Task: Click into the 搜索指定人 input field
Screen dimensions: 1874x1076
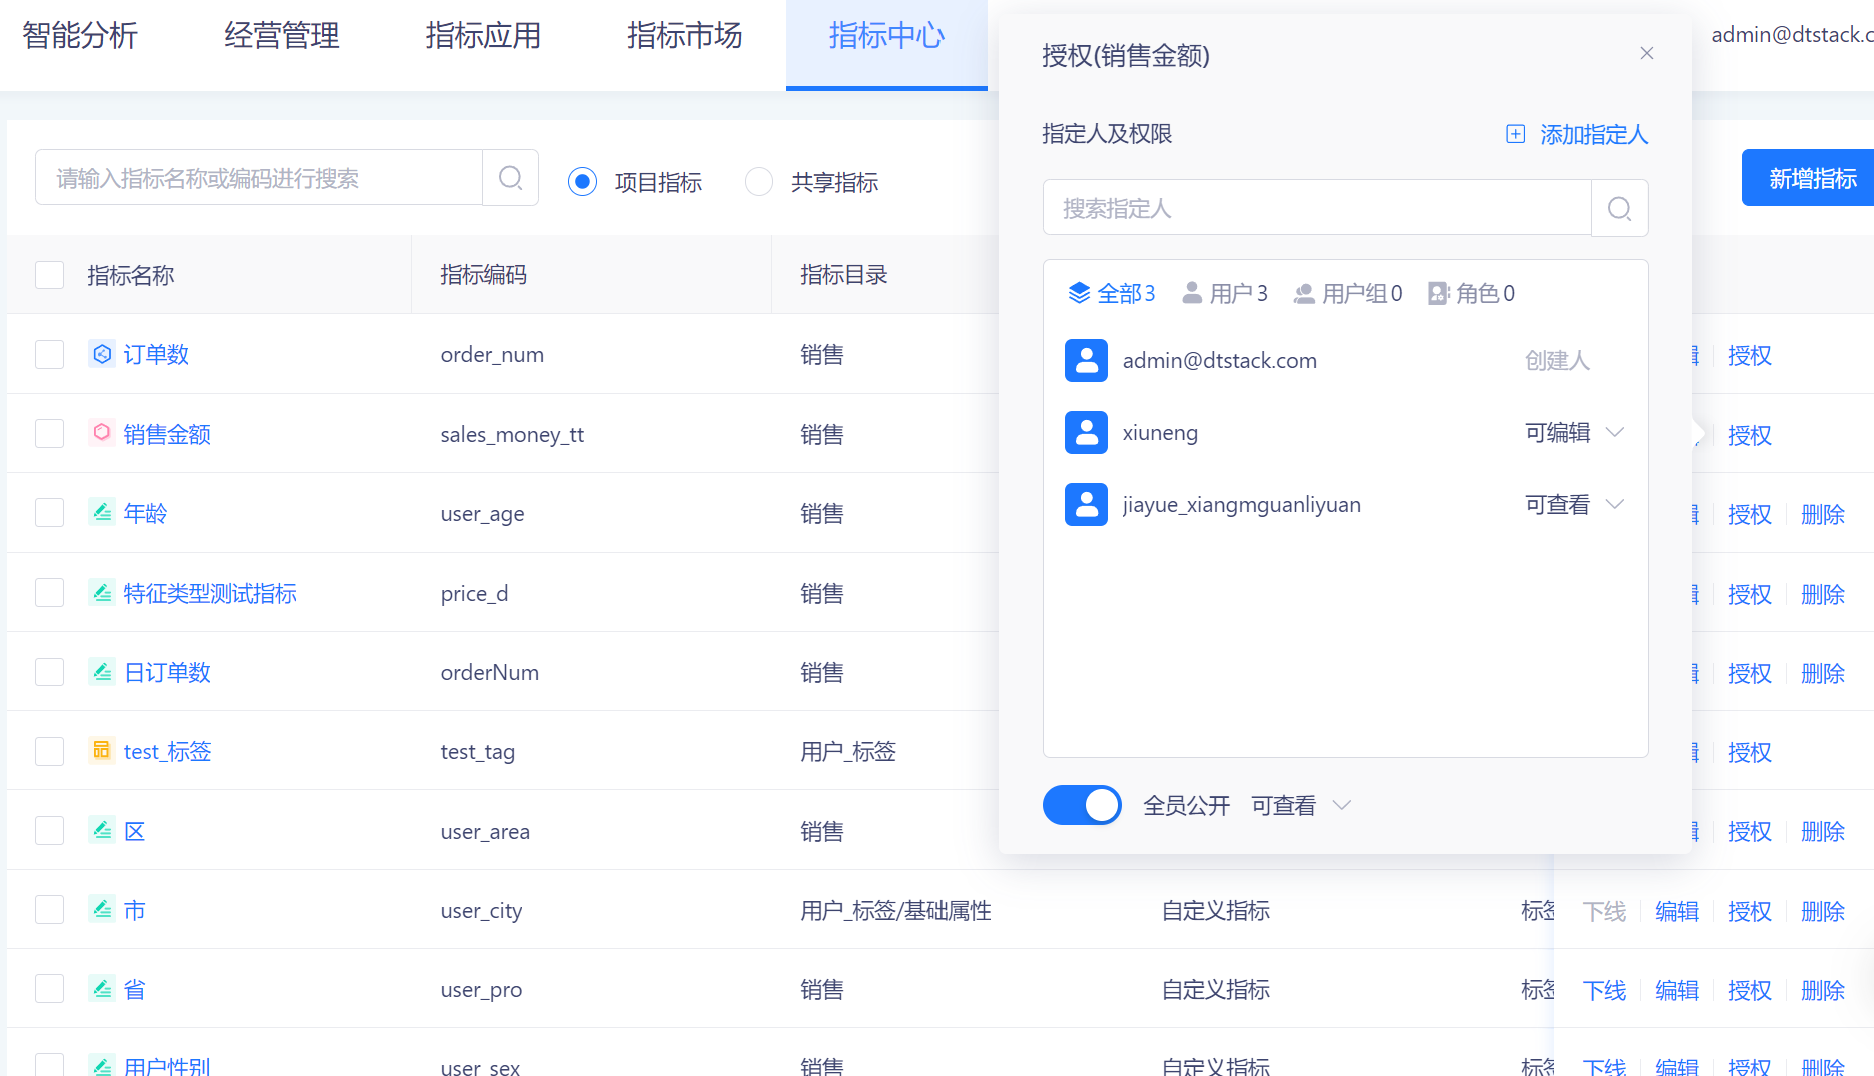Action: 1316,208
